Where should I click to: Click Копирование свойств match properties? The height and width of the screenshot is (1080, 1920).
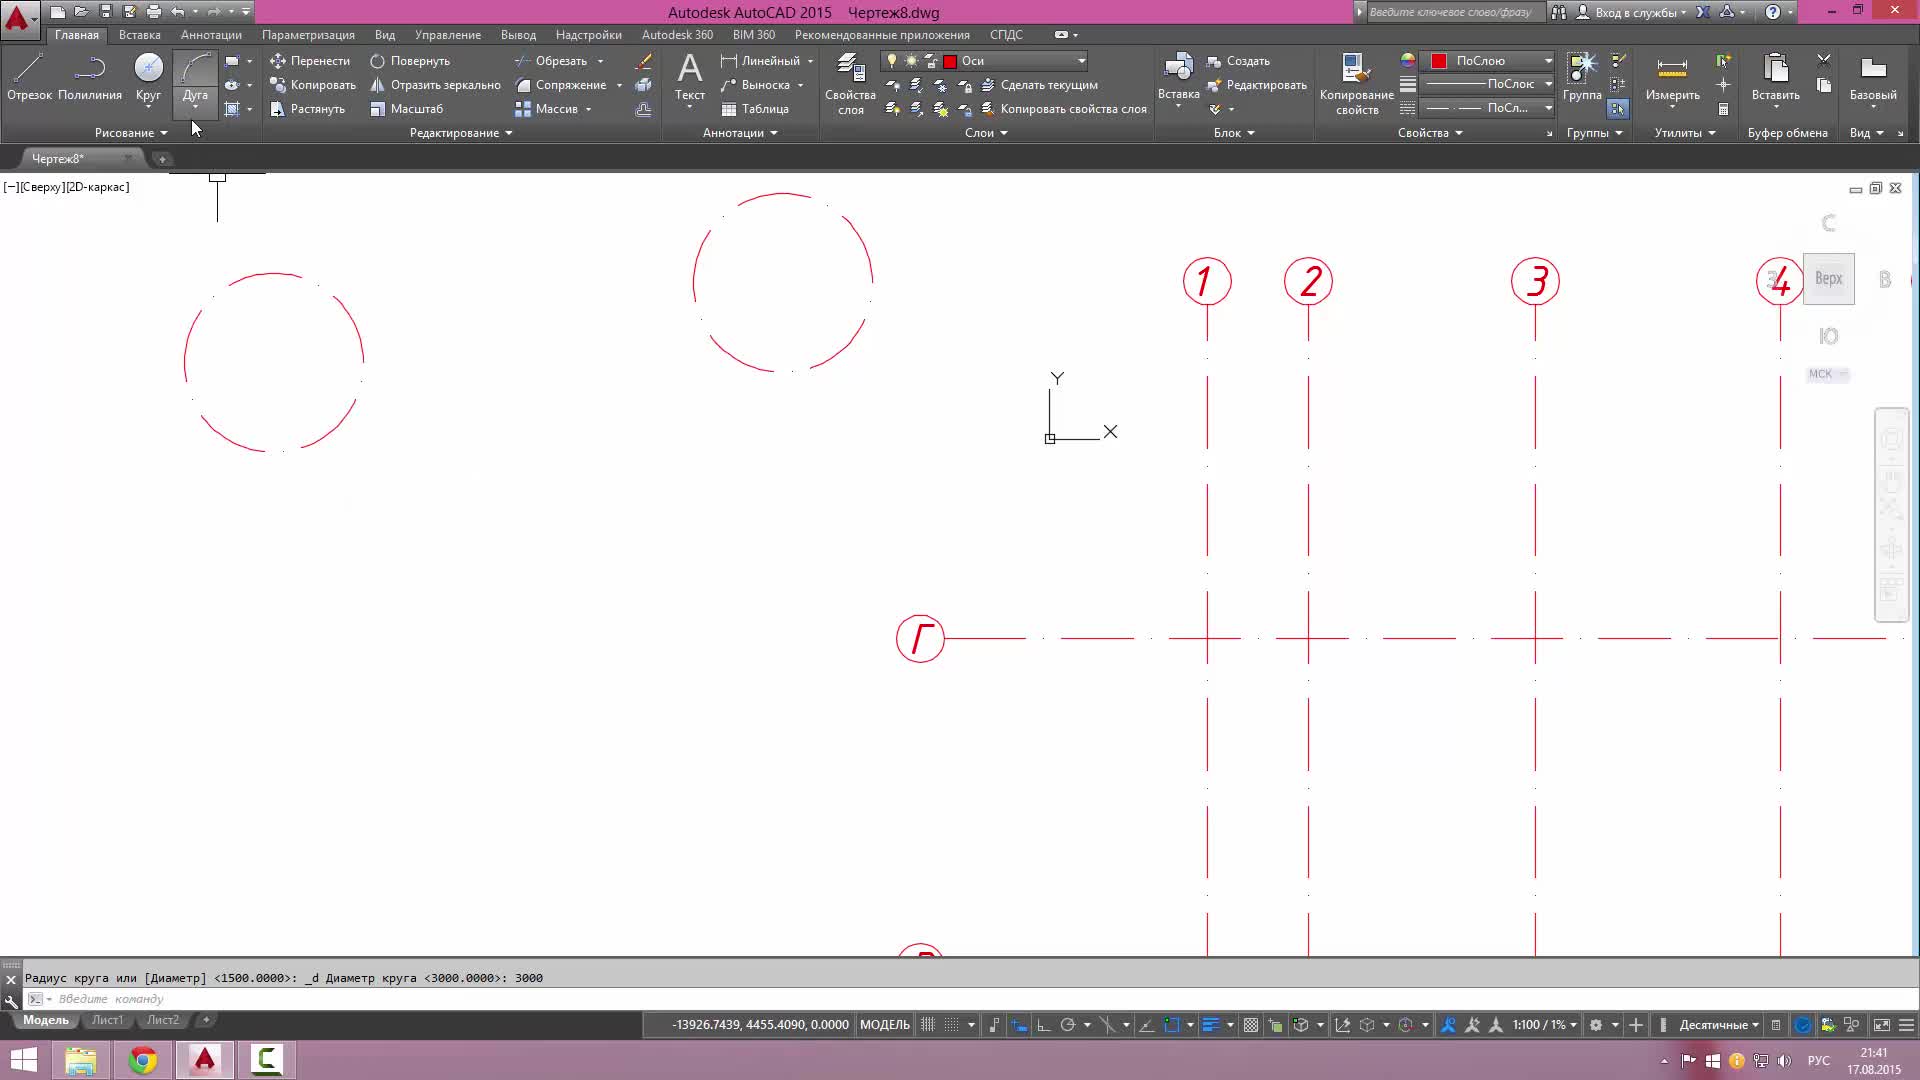[x=1356, y=84]
